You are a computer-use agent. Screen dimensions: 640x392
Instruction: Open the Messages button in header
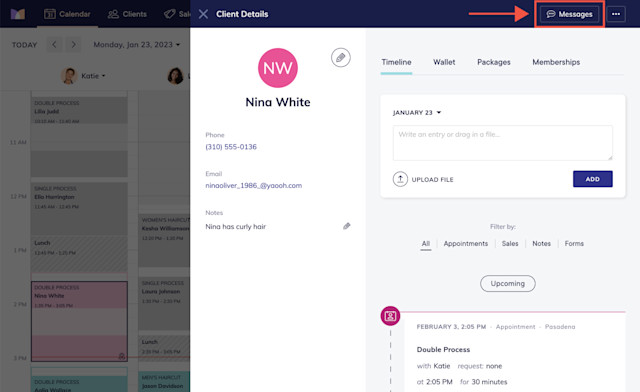pos(569,14)
